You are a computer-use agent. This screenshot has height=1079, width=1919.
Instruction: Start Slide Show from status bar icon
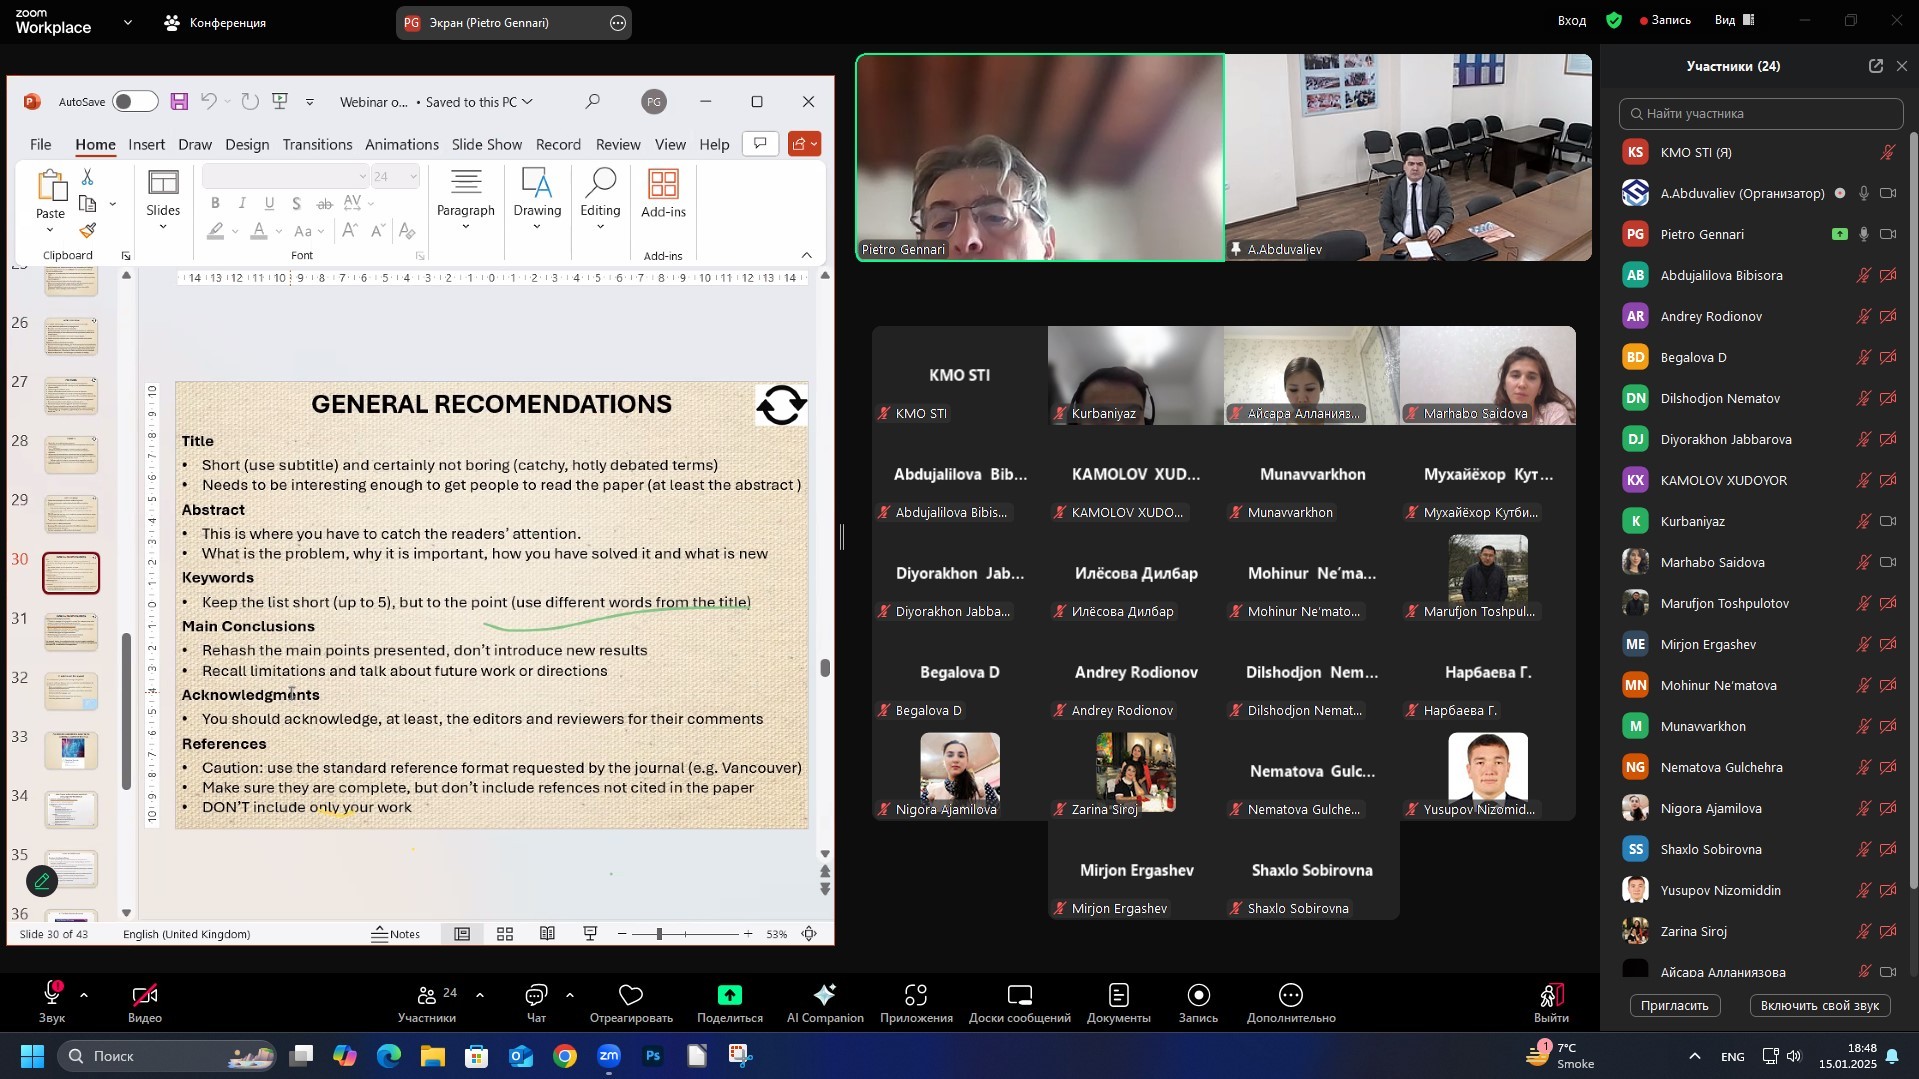pos(590,934)
